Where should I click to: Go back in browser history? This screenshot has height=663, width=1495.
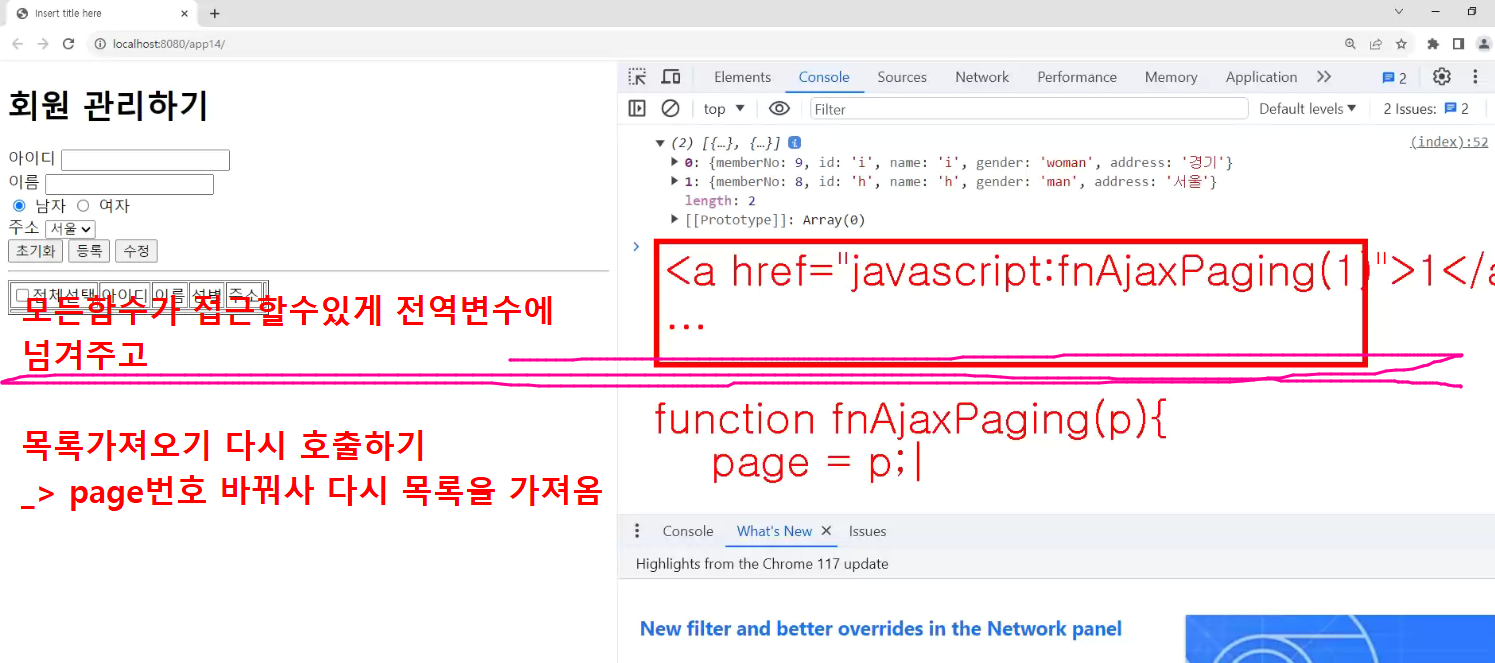18,44
